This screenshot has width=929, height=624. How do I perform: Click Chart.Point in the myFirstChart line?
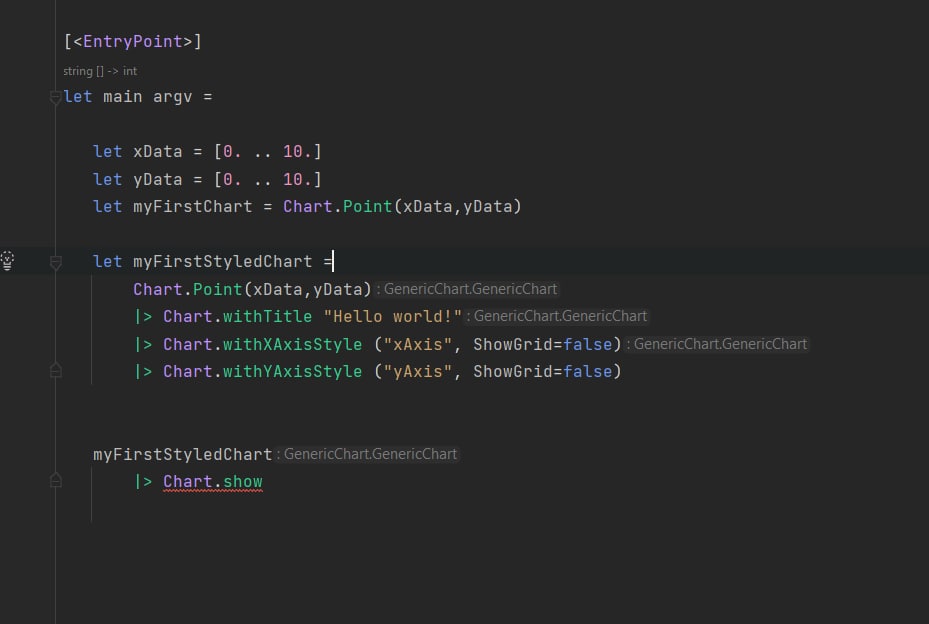click(338, 207)
